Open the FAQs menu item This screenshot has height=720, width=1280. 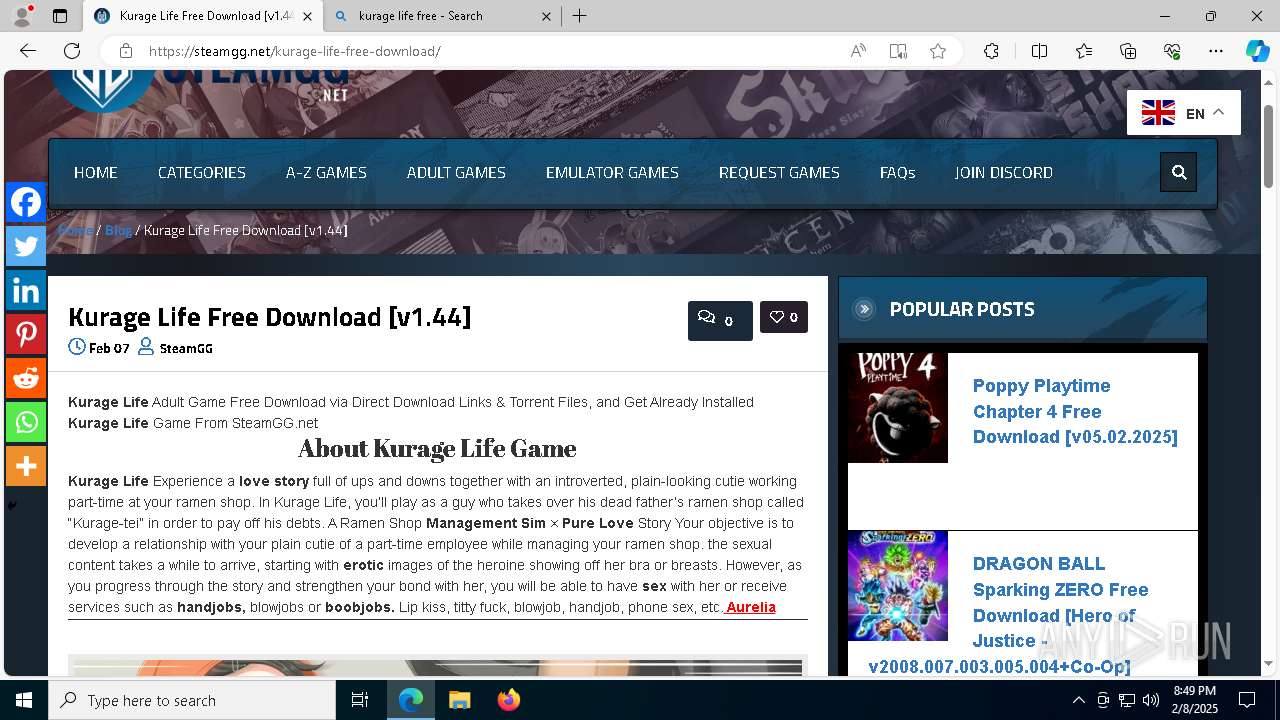pyautogui.click(x=897, y=172)
